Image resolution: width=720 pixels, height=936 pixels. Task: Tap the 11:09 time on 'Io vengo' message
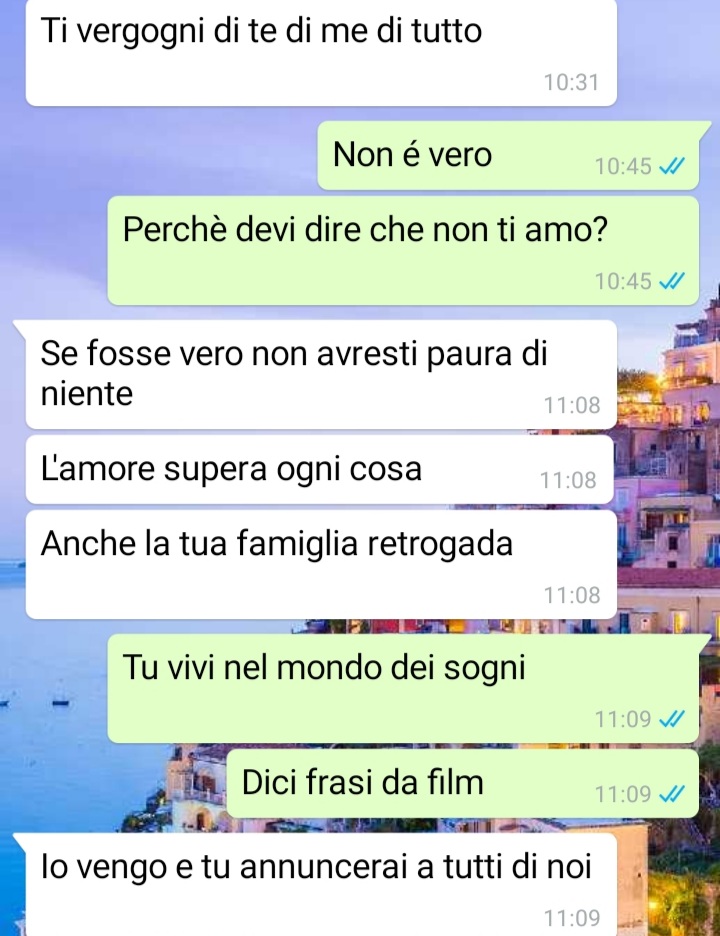[x=571, y=917]
